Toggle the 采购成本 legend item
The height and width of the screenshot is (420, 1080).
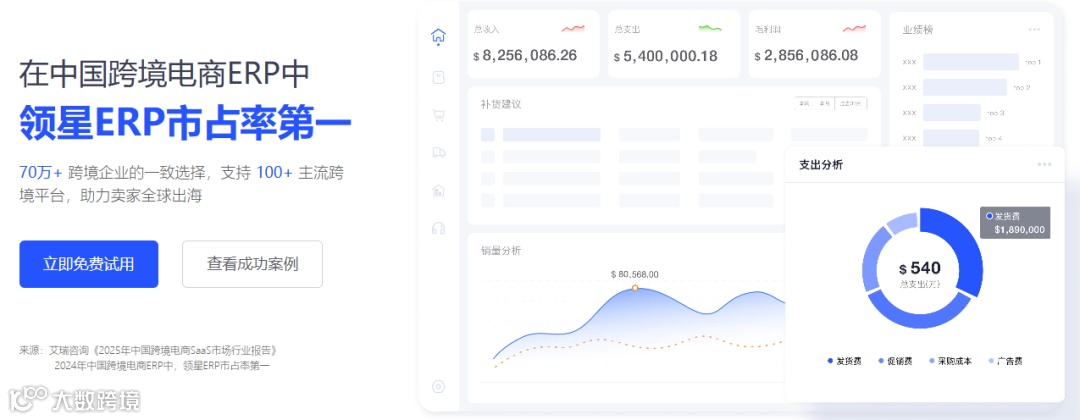coord(951,361)
